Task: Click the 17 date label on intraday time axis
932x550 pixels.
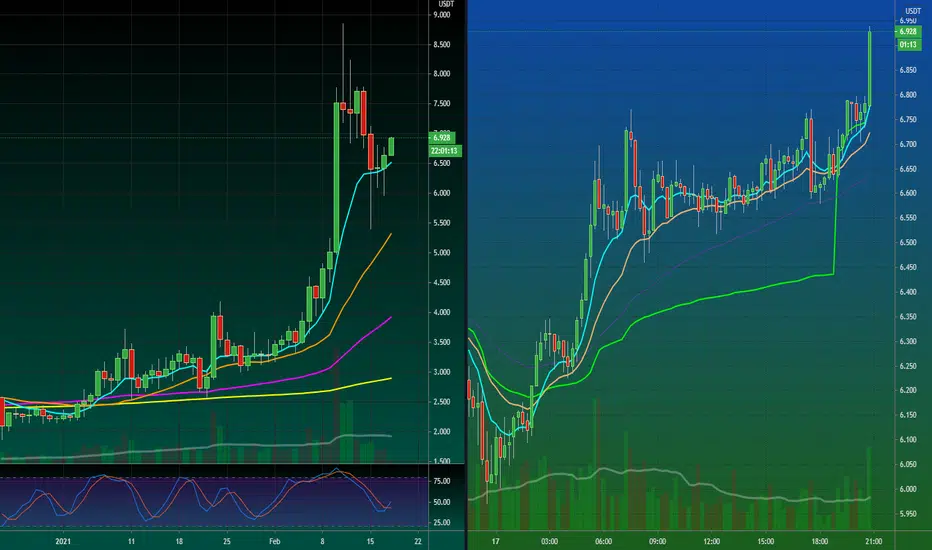Action: pos(496,542)
